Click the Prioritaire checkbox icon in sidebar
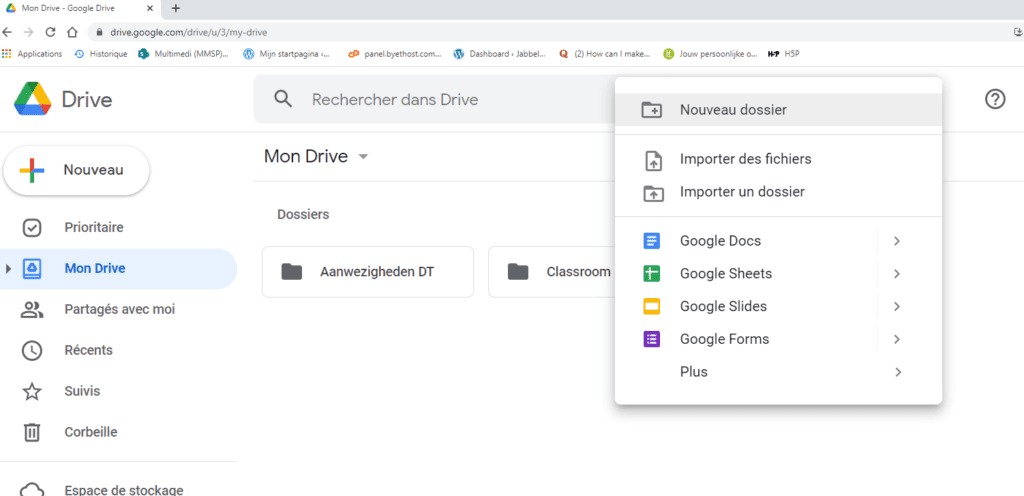 click(x=32, y=228)
